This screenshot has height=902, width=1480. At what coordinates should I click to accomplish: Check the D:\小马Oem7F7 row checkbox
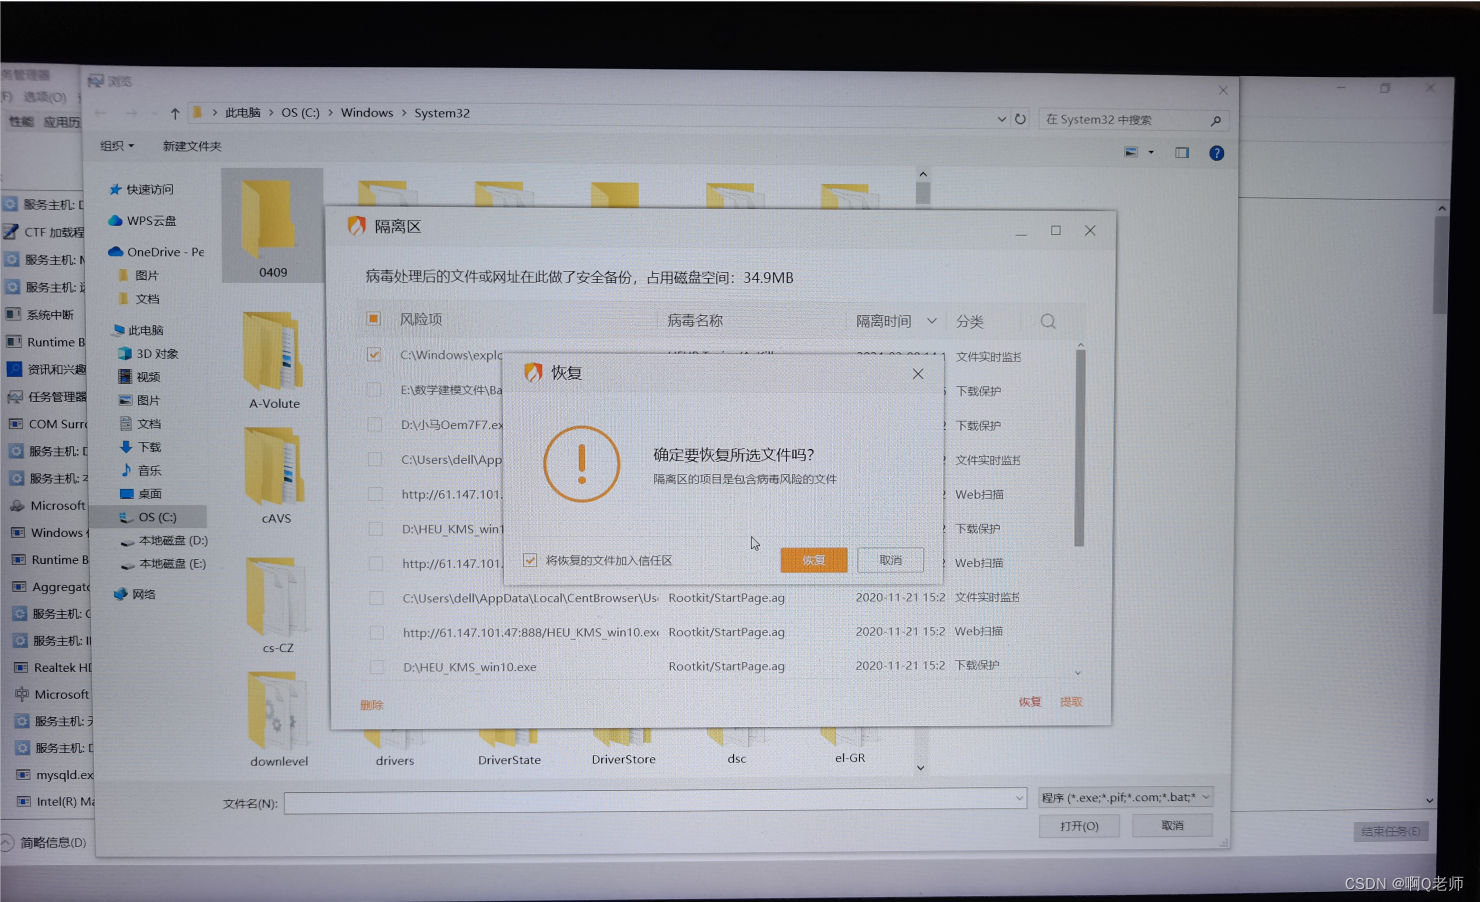tap(374, 424)
